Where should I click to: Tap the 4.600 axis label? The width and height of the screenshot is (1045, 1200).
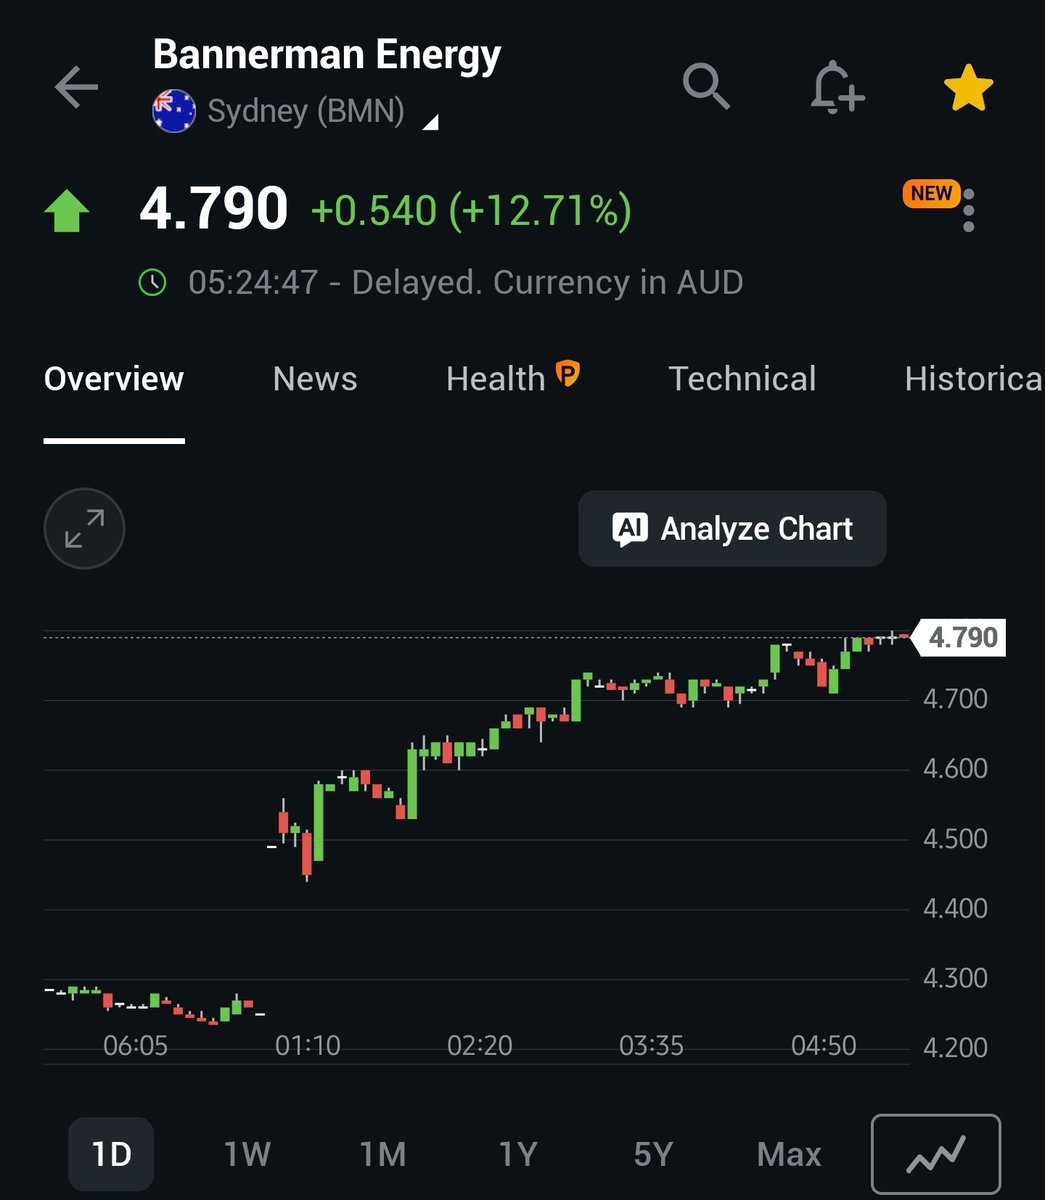pyautogui.click(x=954, y=768)
